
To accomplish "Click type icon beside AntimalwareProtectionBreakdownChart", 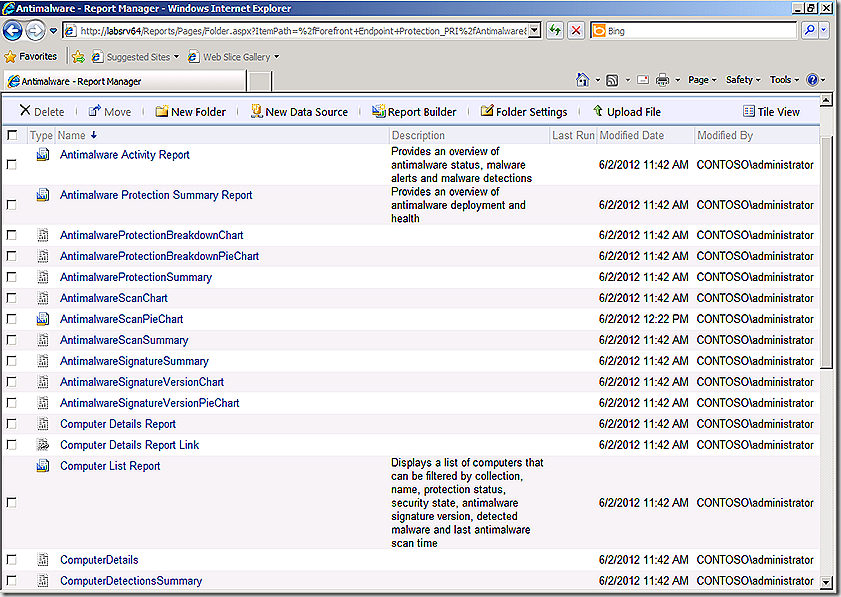I will point(43,235).
